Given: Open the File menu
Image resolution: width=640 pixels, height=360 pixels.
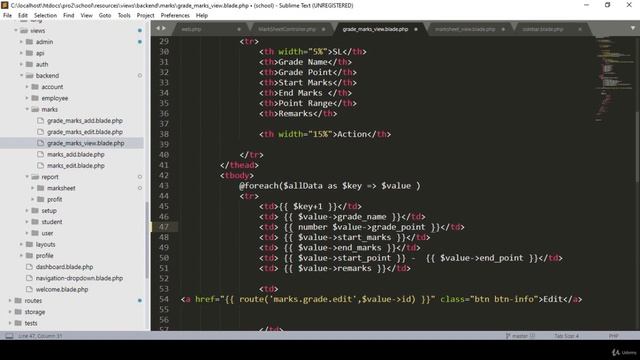Looking at the screenshot, I should click(7, 16).
